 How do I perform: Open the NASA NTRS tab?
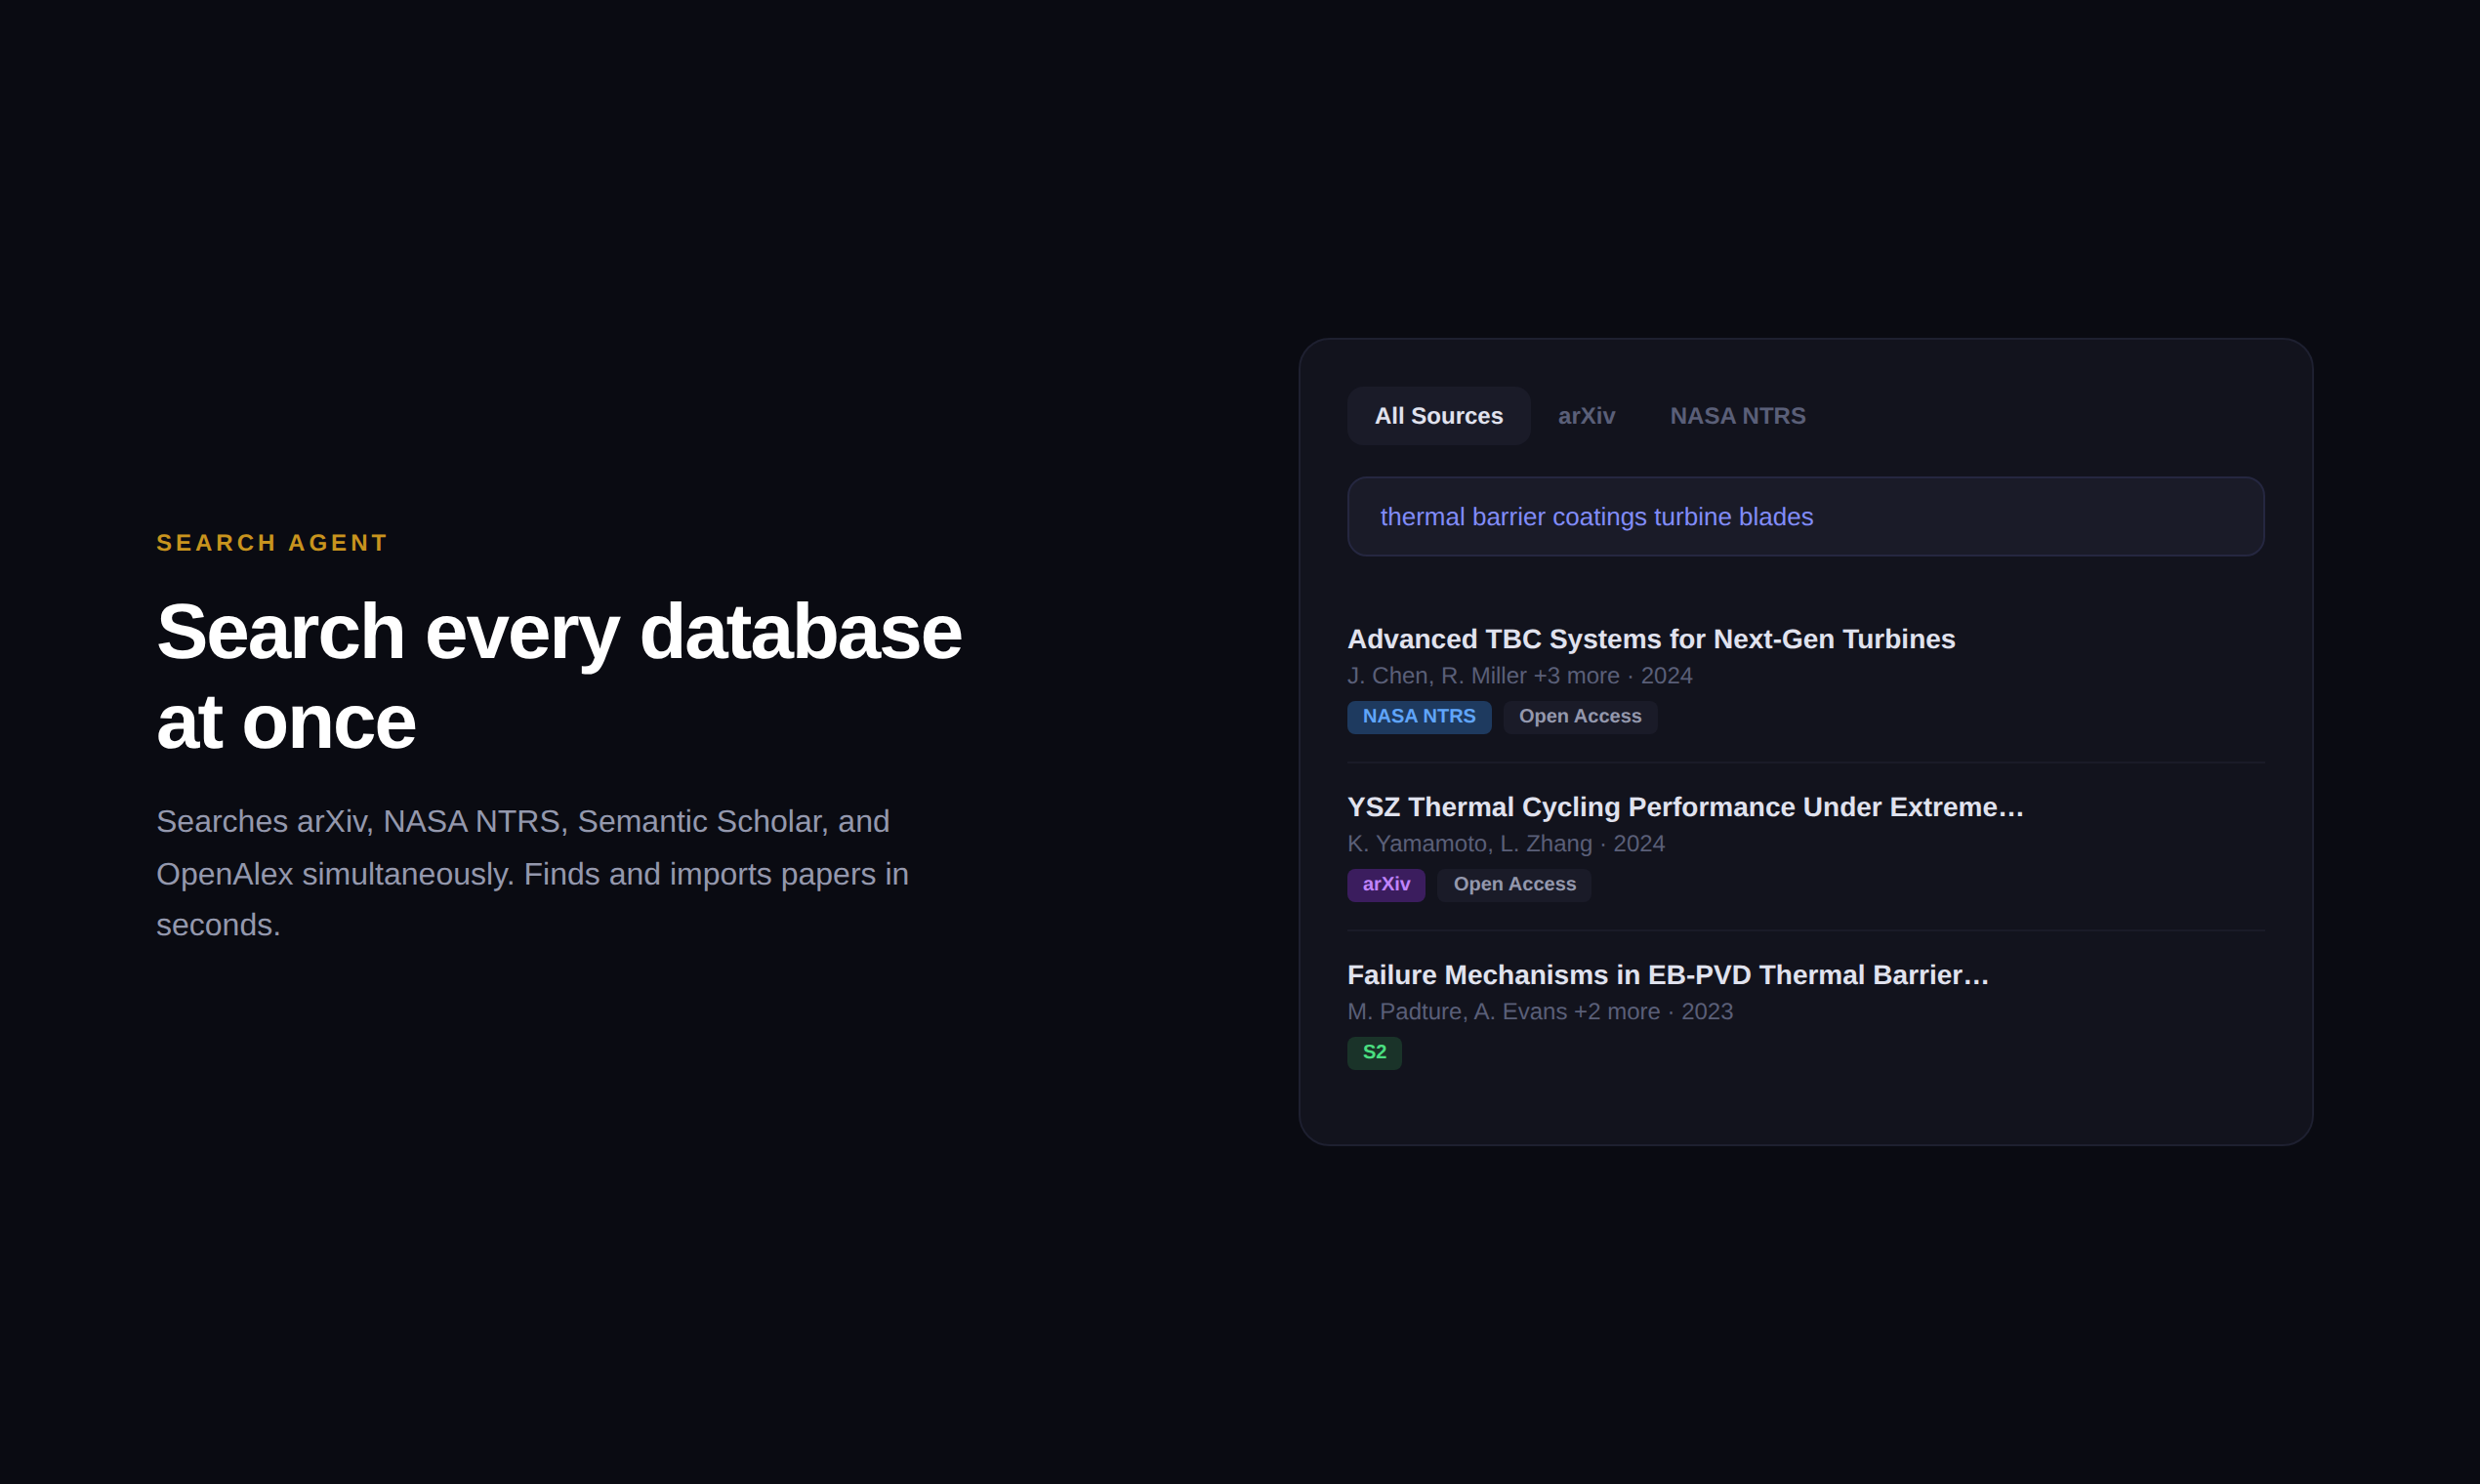(x=1737, y=416)
